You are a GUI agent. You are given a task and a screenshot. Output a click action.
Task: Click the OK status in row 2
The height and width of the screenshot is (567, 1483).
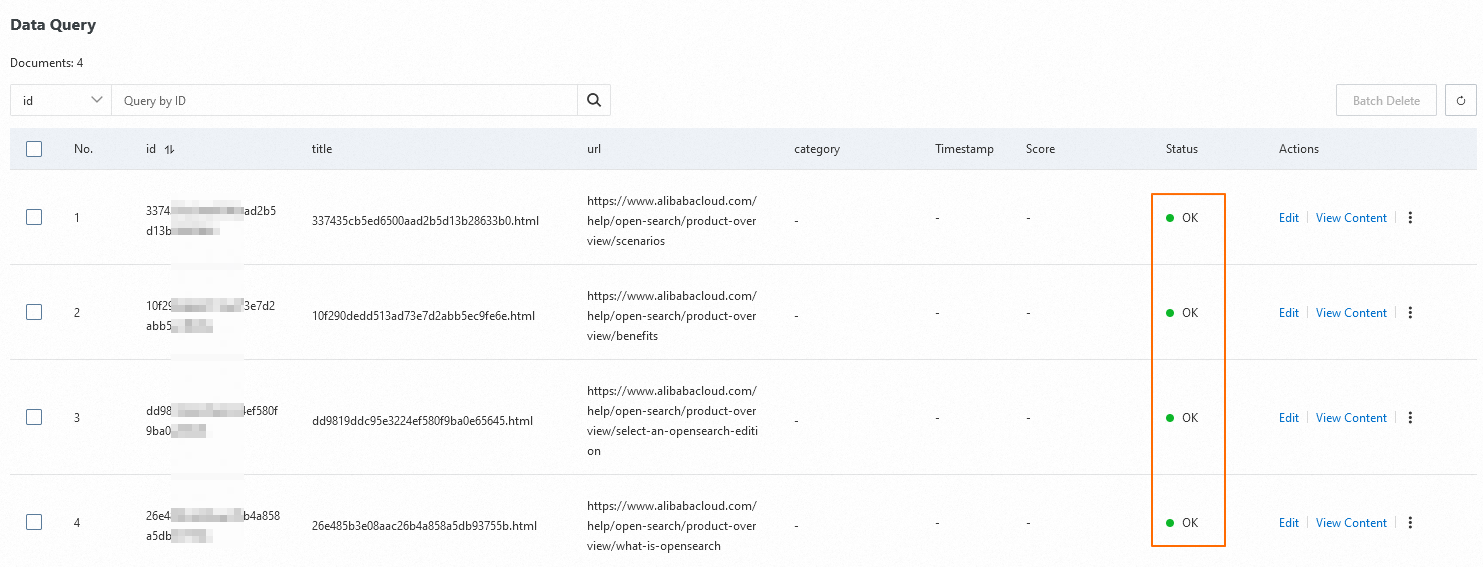point(1182,312)
